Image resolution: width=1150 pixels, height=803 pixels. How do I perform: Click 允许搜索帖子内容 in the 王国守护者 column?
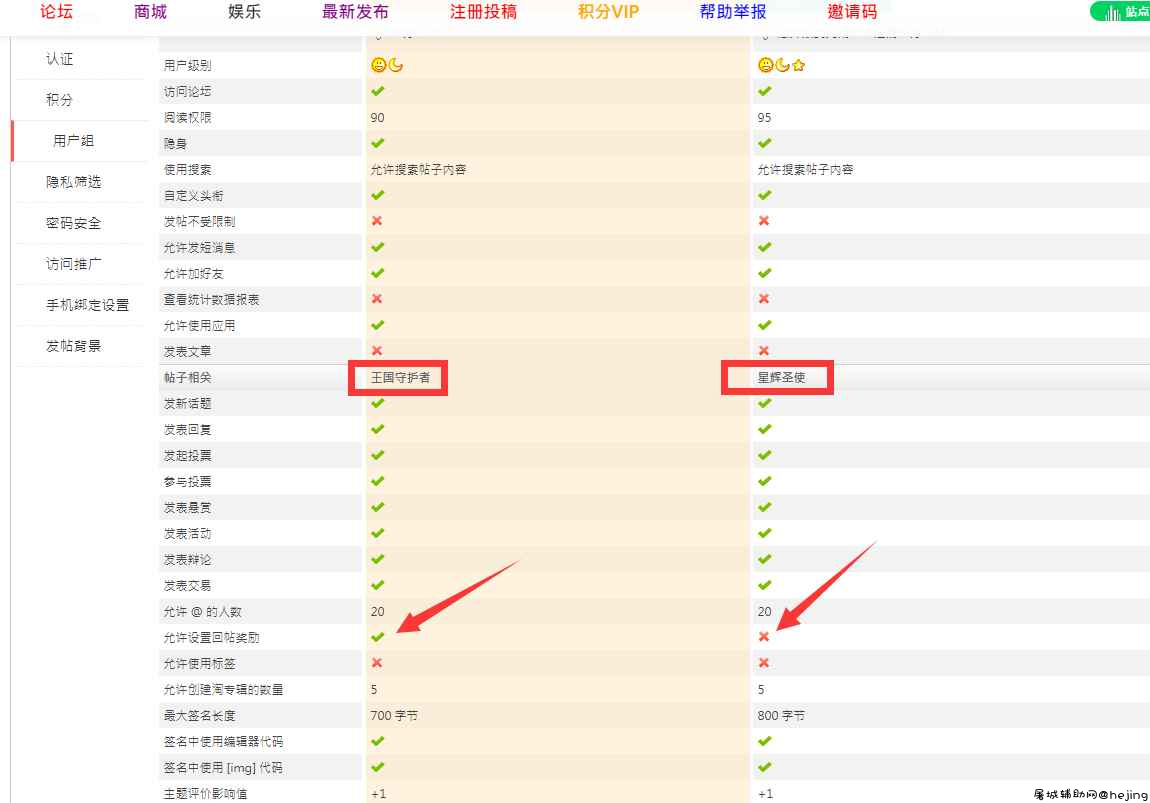(x=419, y=169)
